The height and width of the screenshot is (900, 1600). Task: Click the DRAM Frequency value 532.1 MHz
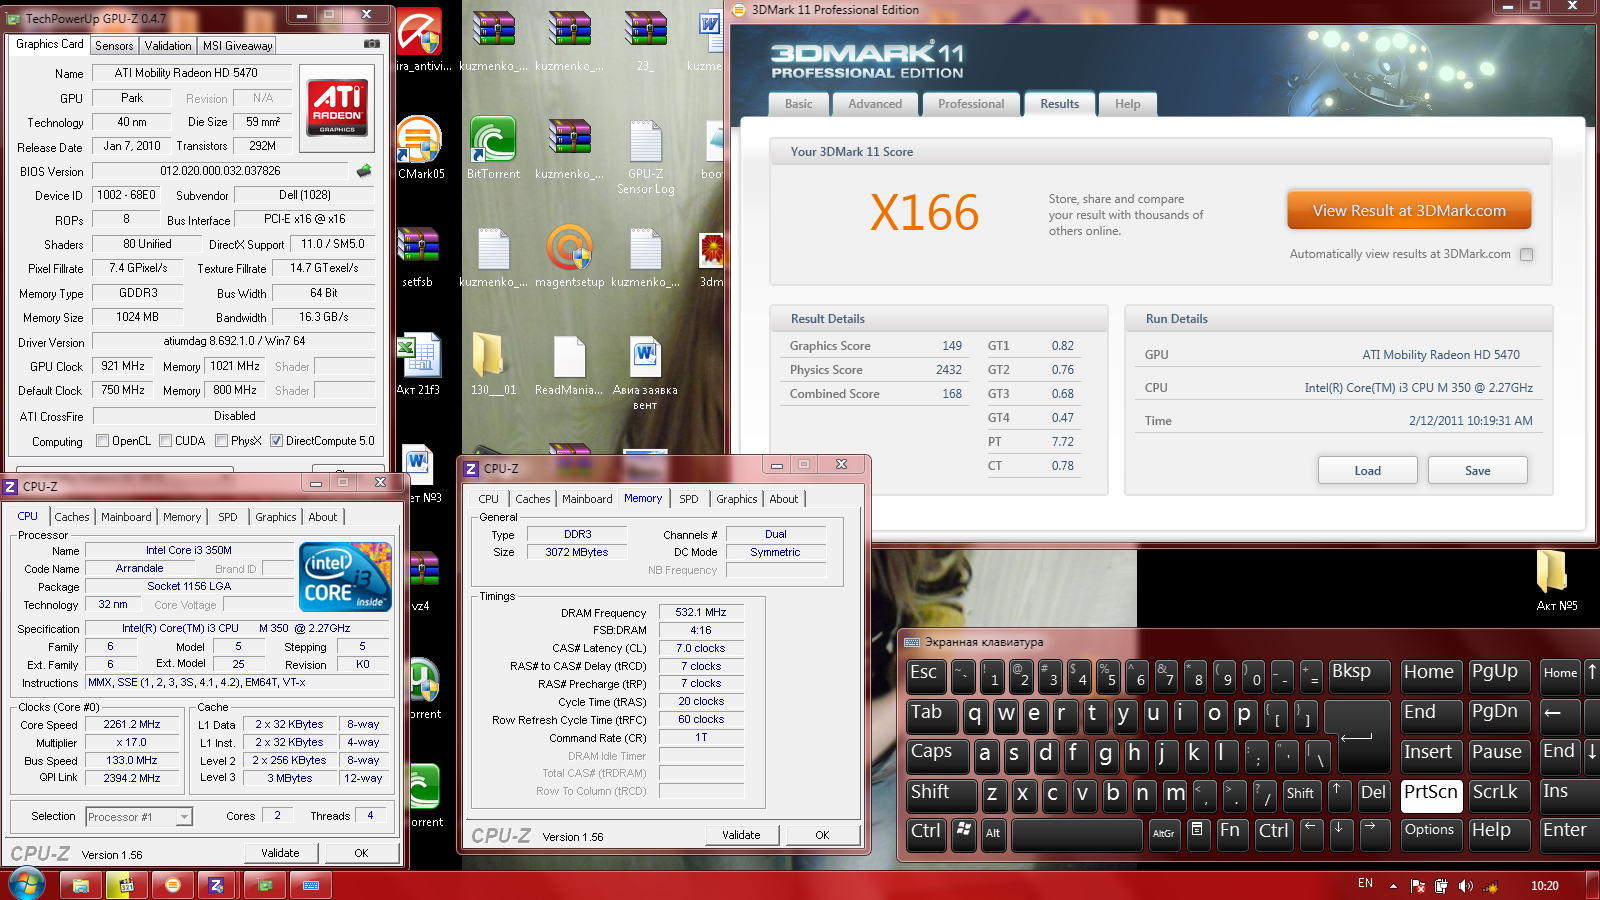(701, 612)
